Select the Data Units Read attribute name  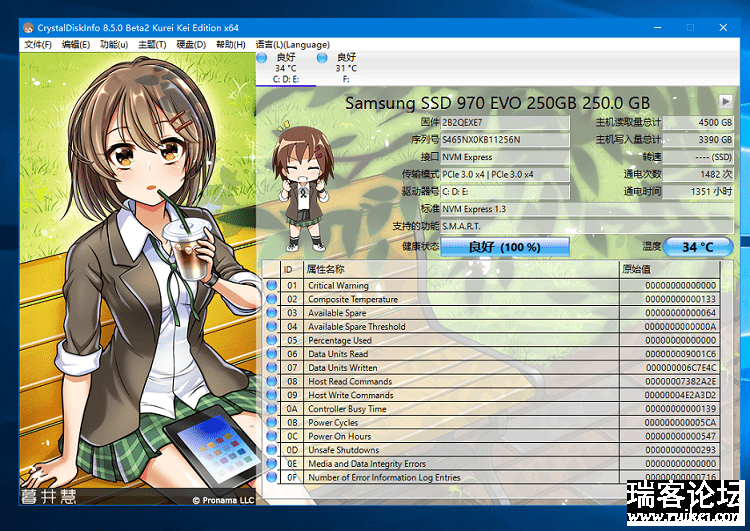tap(338, 354)
